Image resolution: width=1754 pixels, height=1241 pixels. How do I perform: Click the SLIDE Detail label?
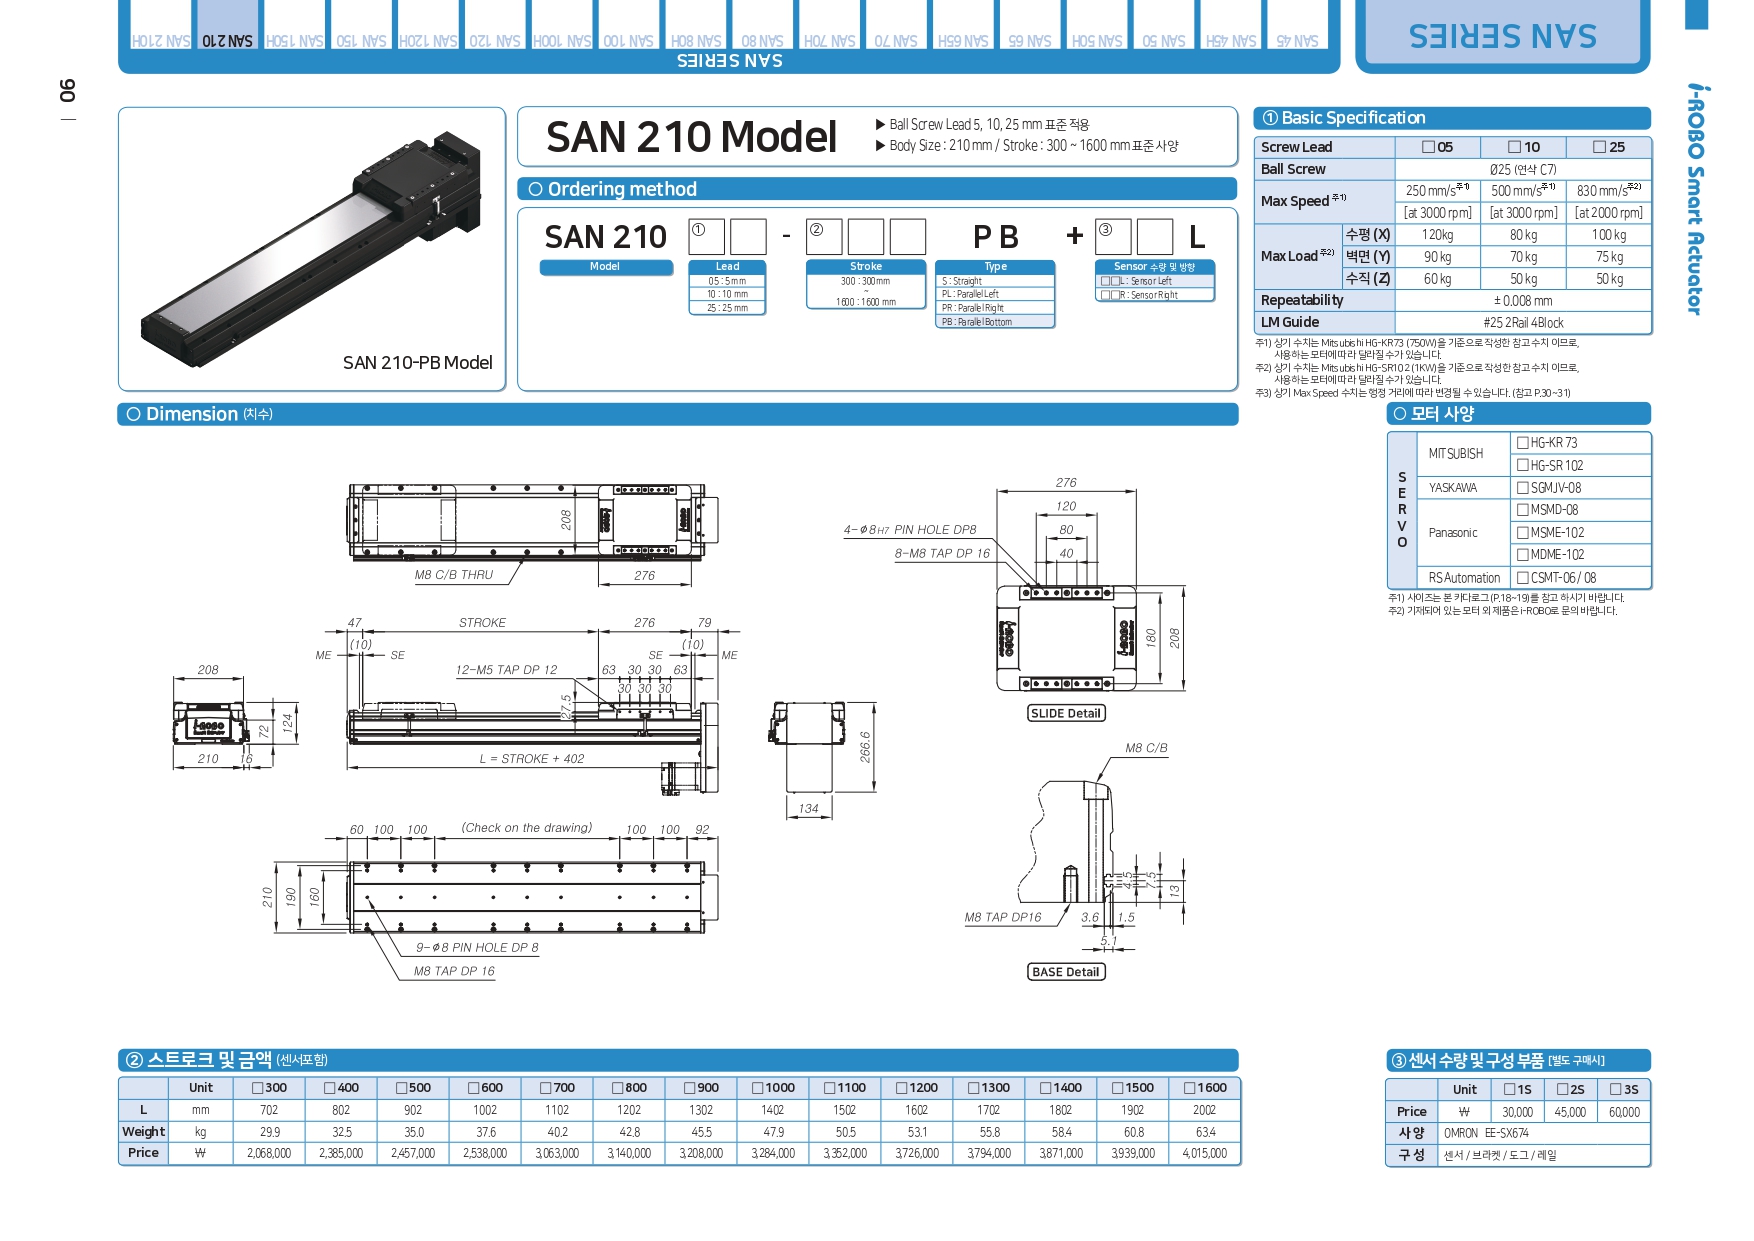[x=1066, y=714]
